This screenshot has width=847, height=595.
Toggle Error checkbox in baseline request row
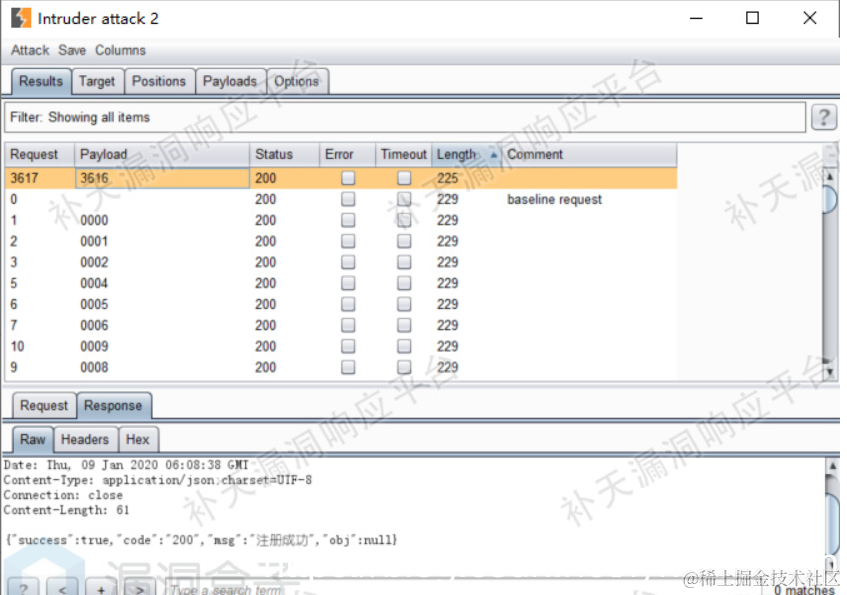[348, 199]
